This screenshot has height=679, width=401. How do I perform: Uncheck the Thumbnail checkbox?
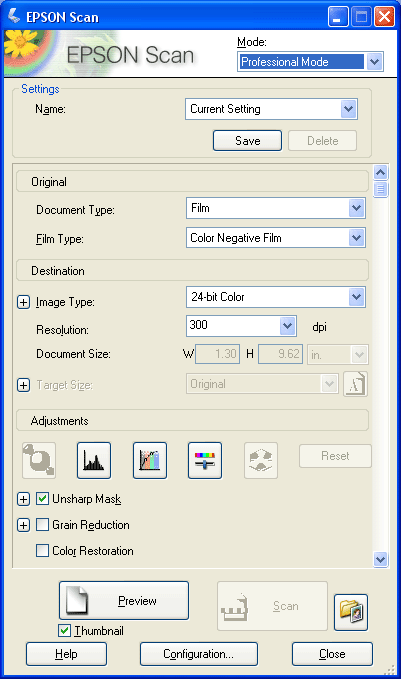[x=65, y=630]
